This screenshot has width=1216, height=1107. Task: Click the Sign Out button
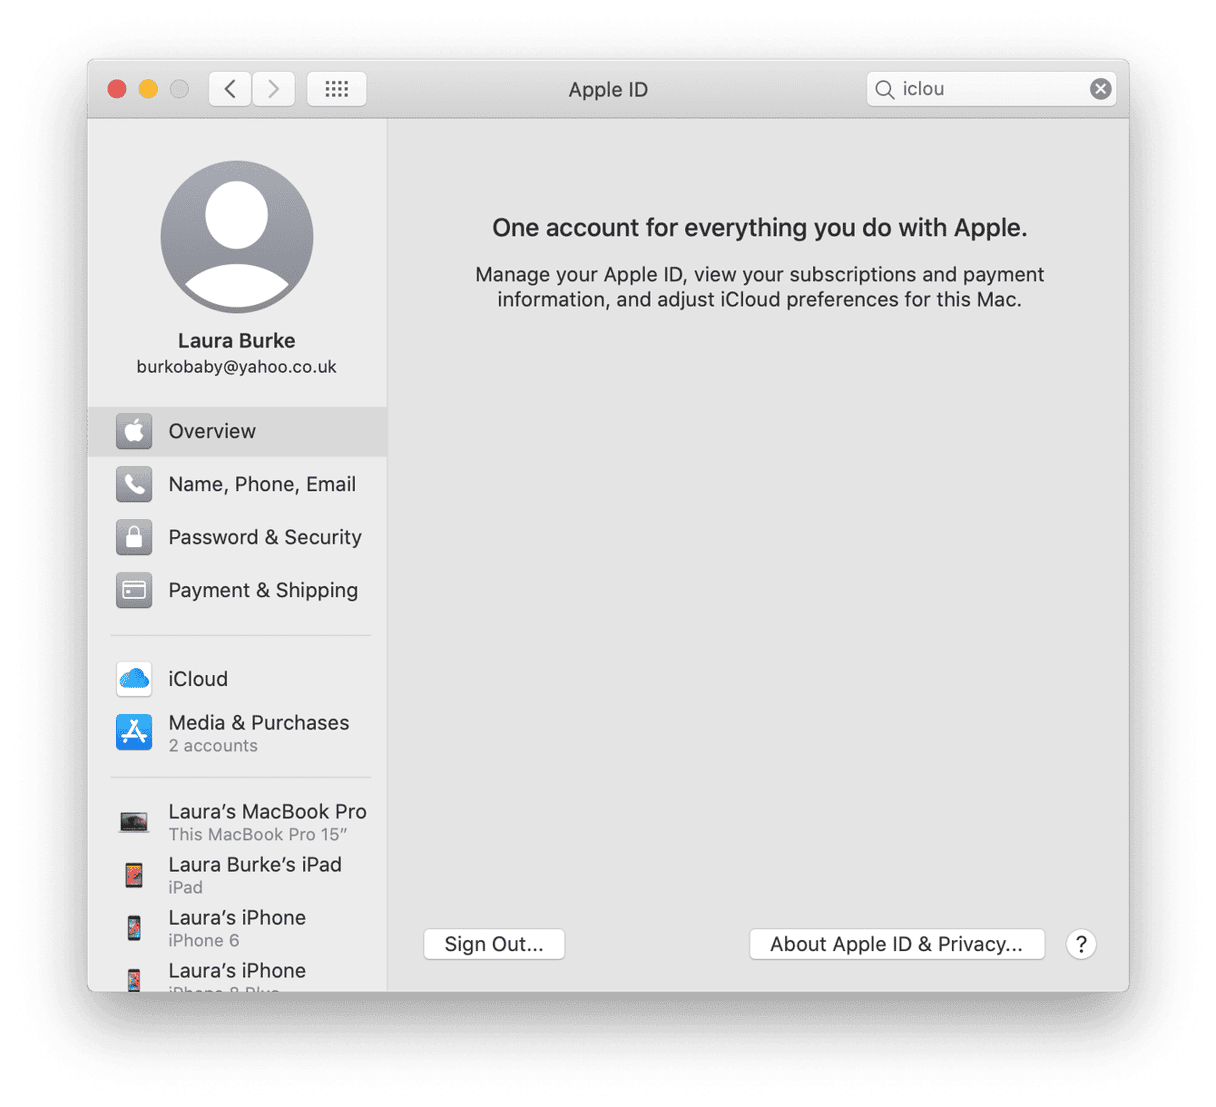(x=494, y=943)
